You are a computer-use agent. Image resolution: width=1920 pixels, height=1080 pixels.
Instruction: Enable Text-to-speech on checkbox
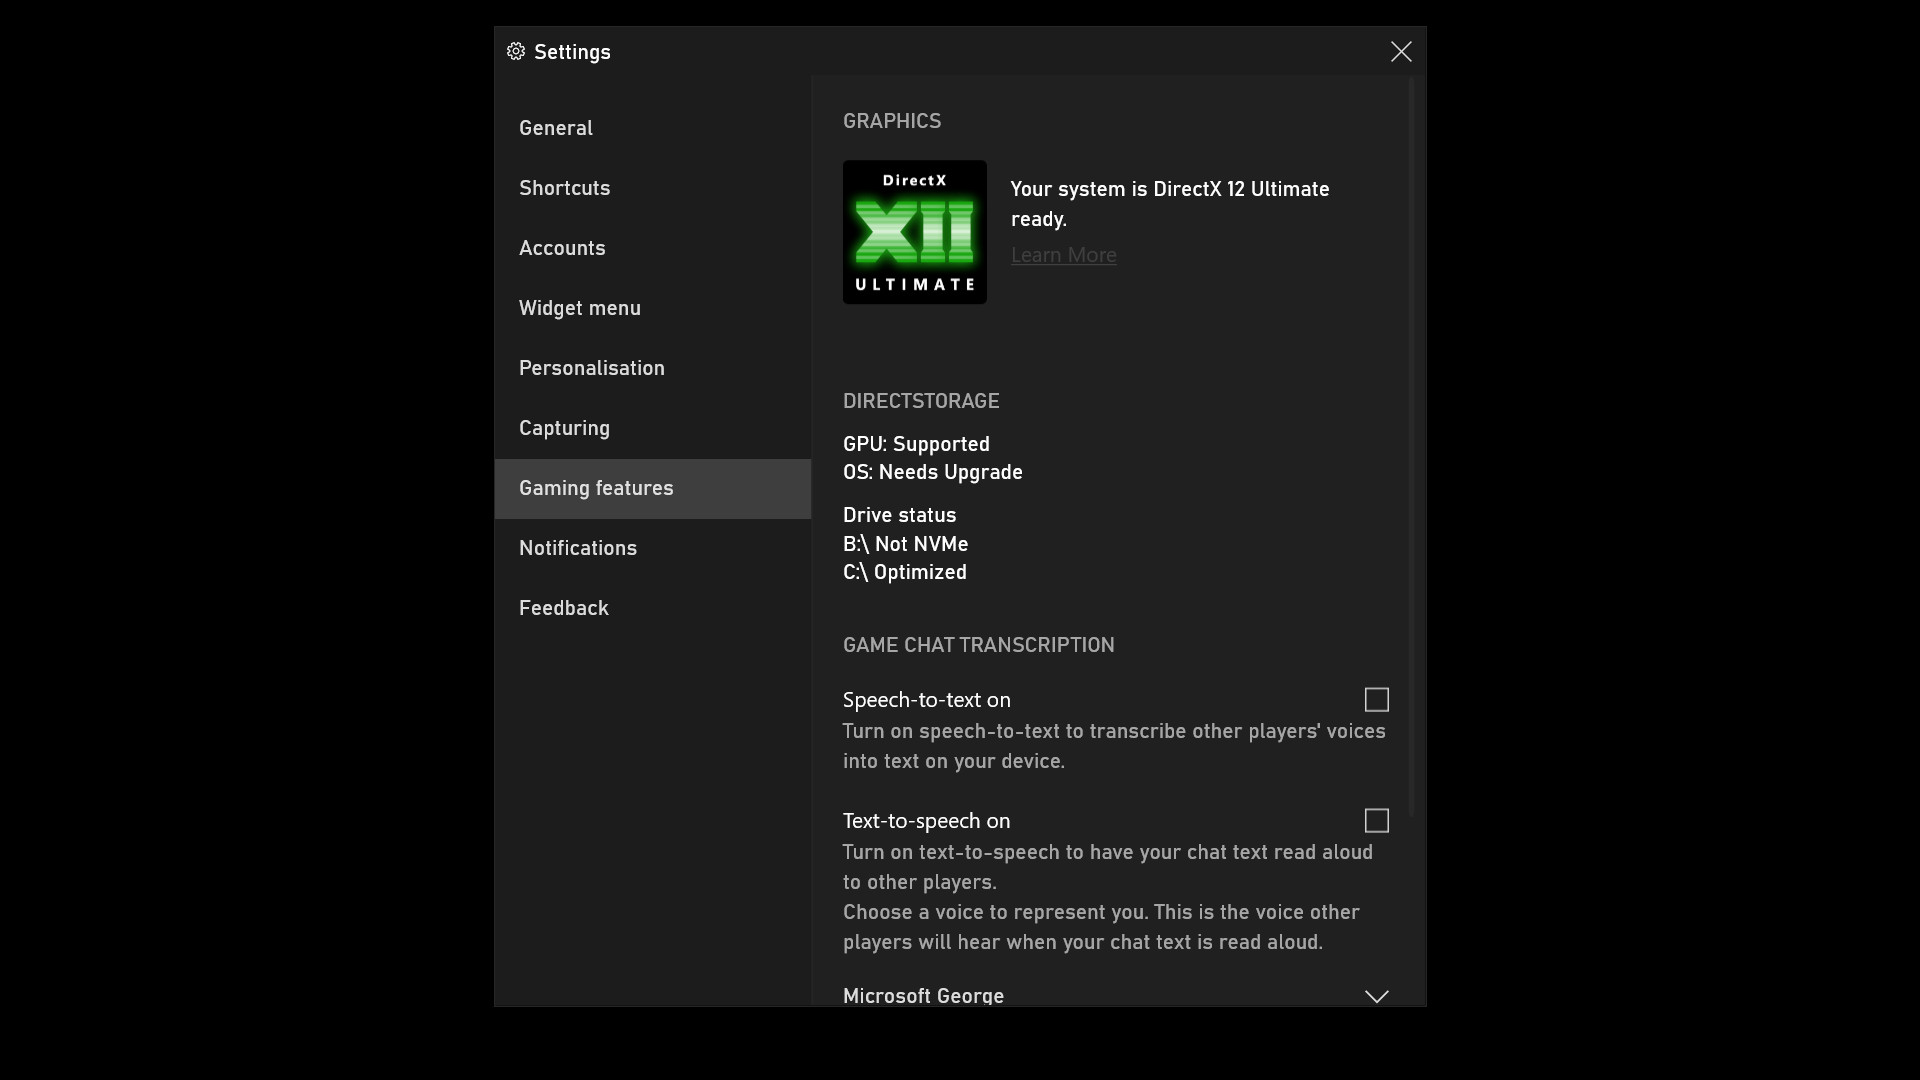tap(1377, 820)
